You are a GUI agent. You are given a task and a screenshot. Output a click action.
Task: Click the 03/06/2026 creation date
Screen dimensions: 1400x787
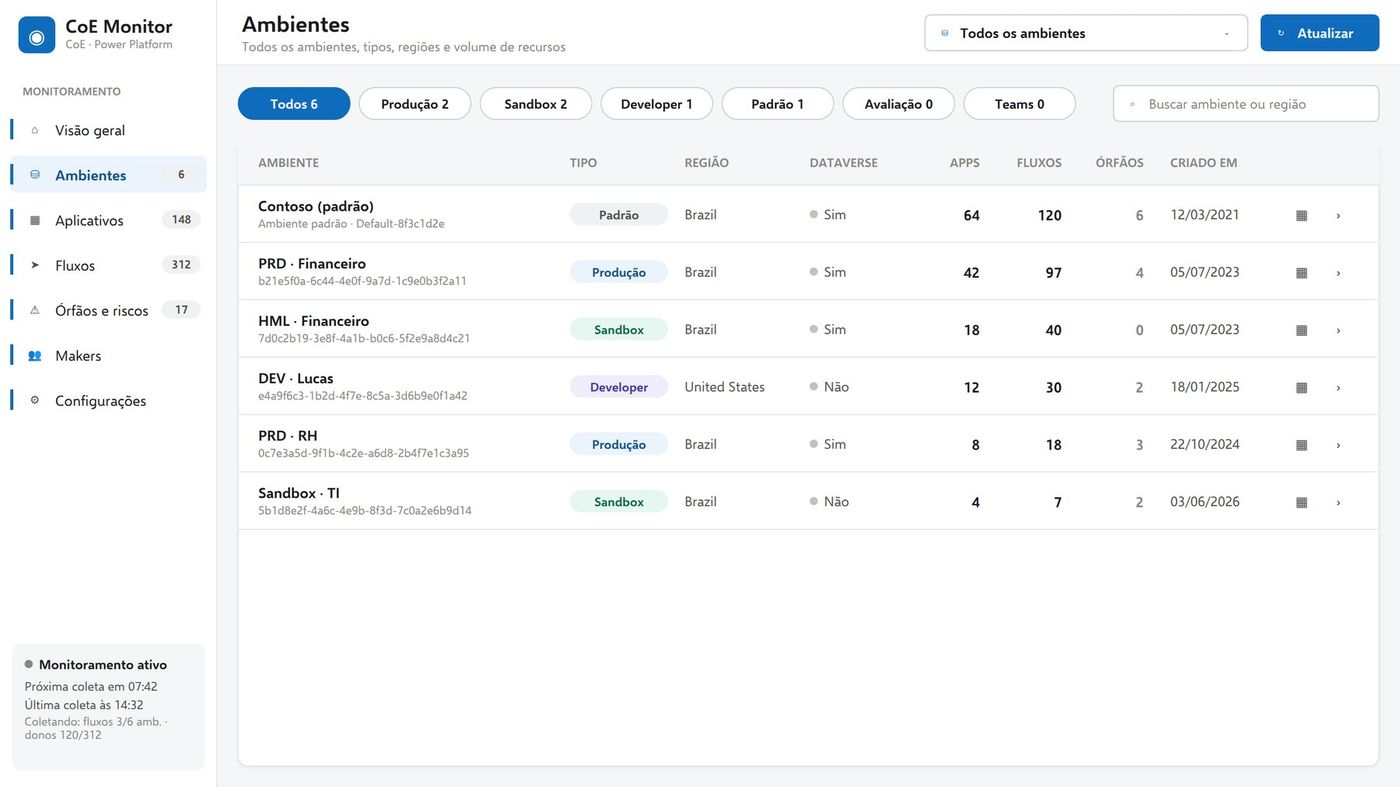click(1205, 502)
